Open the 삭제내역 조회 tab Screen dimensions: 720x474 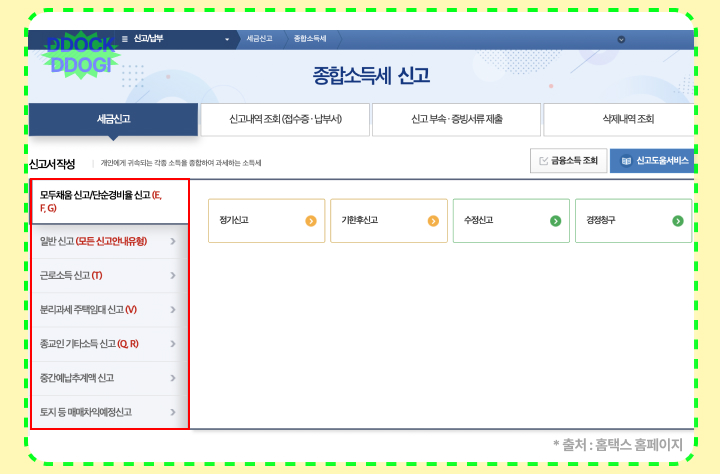pos(619,119)
